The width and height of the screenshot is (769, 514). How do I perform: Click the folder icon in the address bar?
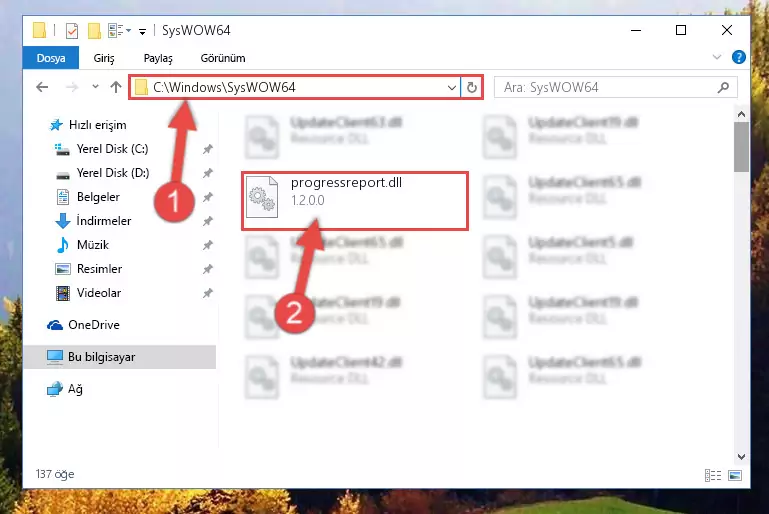pyautogui.click(x=141, y=87)
